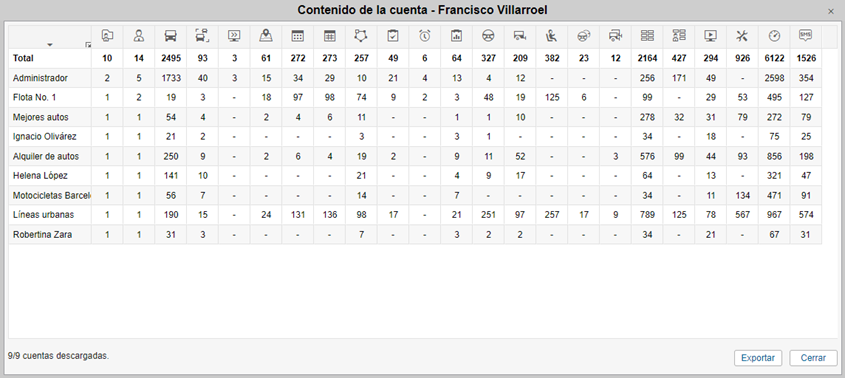Click the Motocicletas Barcelona account name

click(x=52, y=195)
